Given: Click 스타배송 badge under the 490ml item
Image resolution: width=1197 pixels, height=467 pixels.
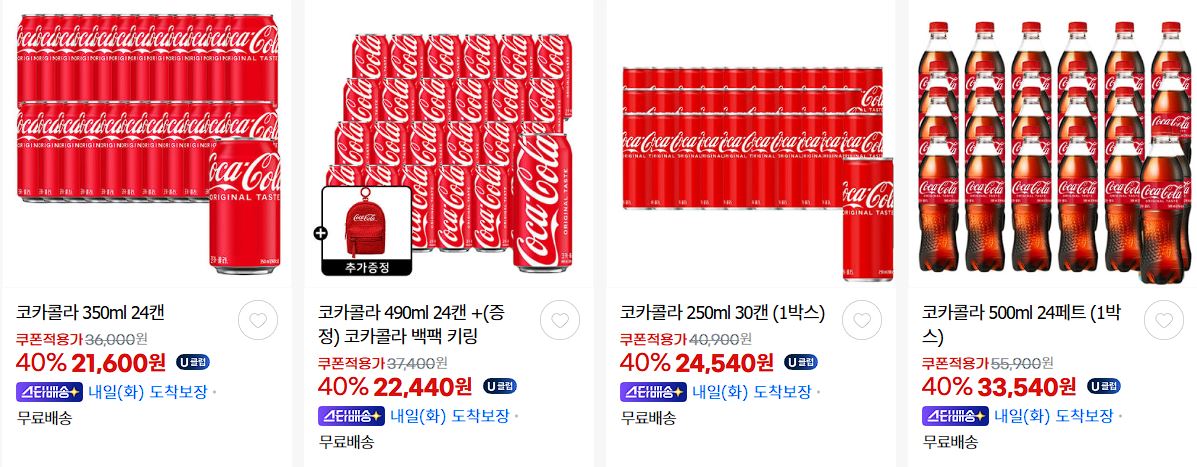Looking at the screenshot, I should [351, 416].
